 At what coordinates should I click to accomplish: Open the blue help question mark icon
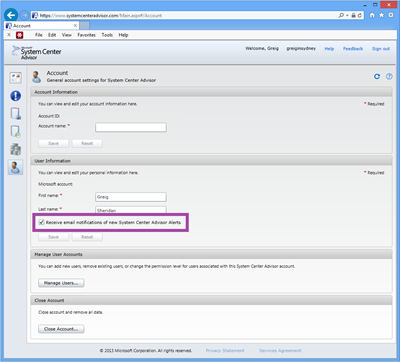click(389, 76)
